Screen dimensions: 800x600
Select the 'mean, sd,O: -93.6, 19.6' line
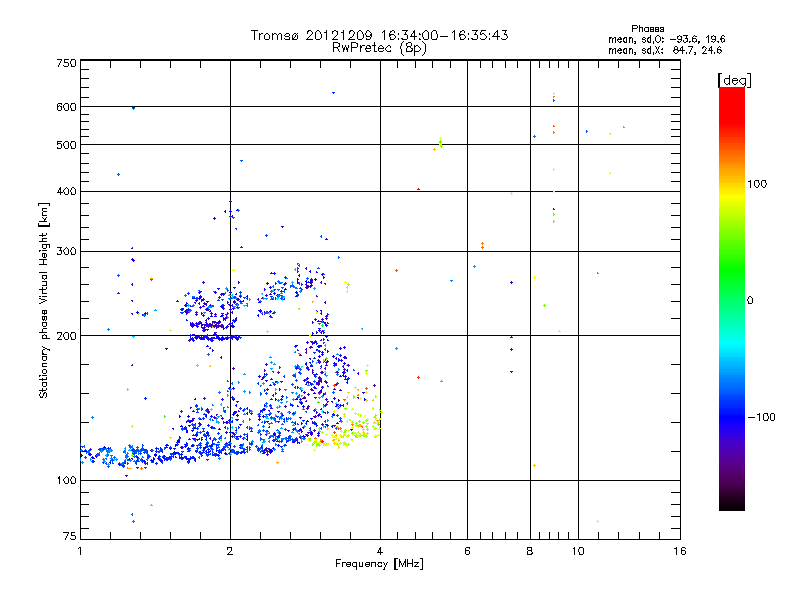[x=666, y=39]
